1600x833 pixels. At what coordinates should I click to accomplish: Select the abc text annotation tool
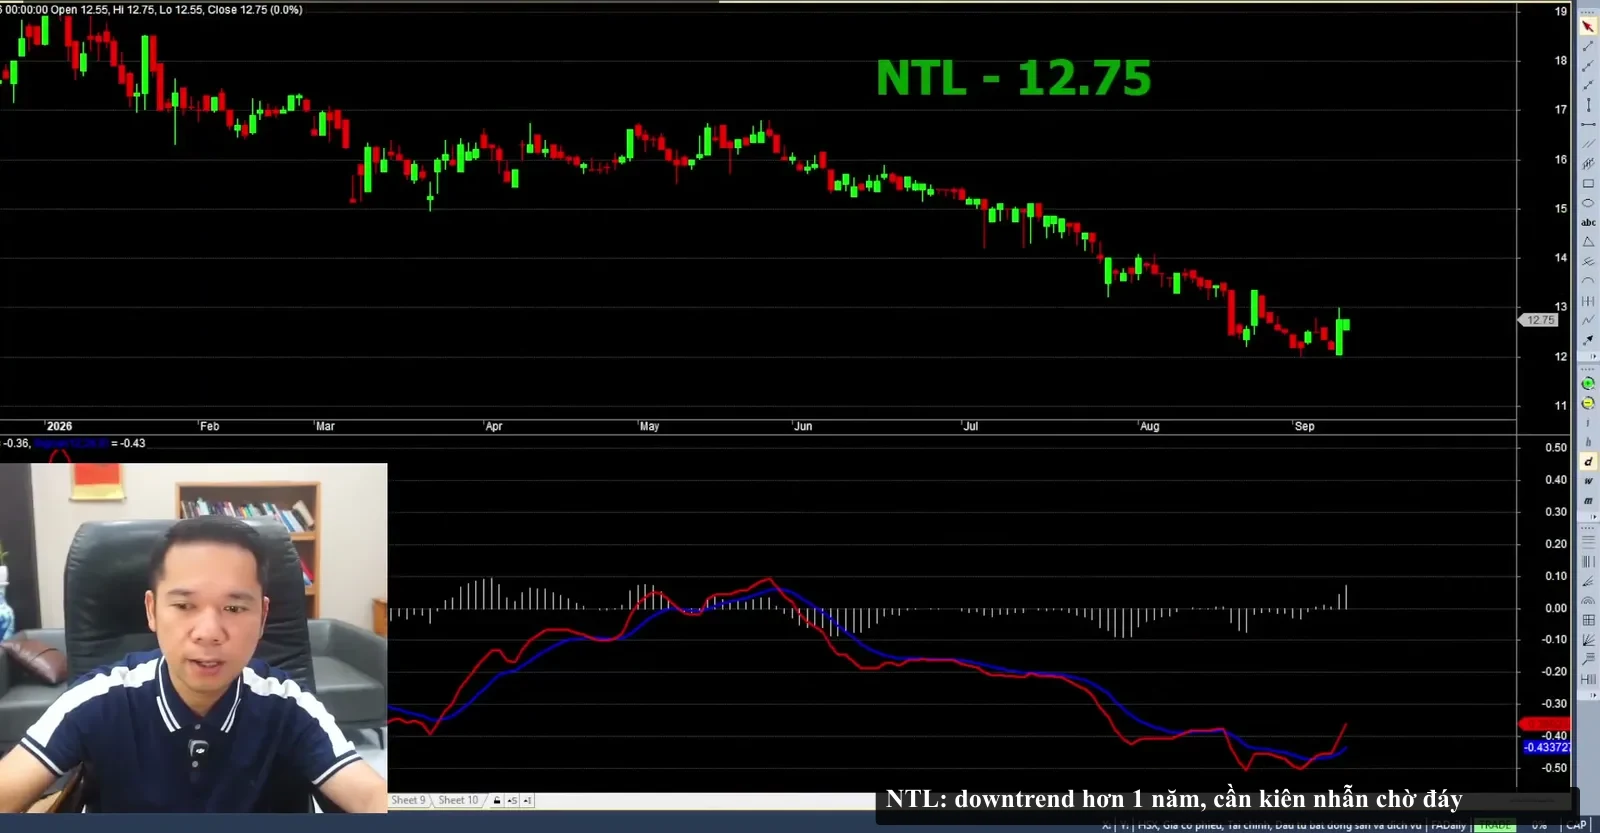(x=1588, y=223)
